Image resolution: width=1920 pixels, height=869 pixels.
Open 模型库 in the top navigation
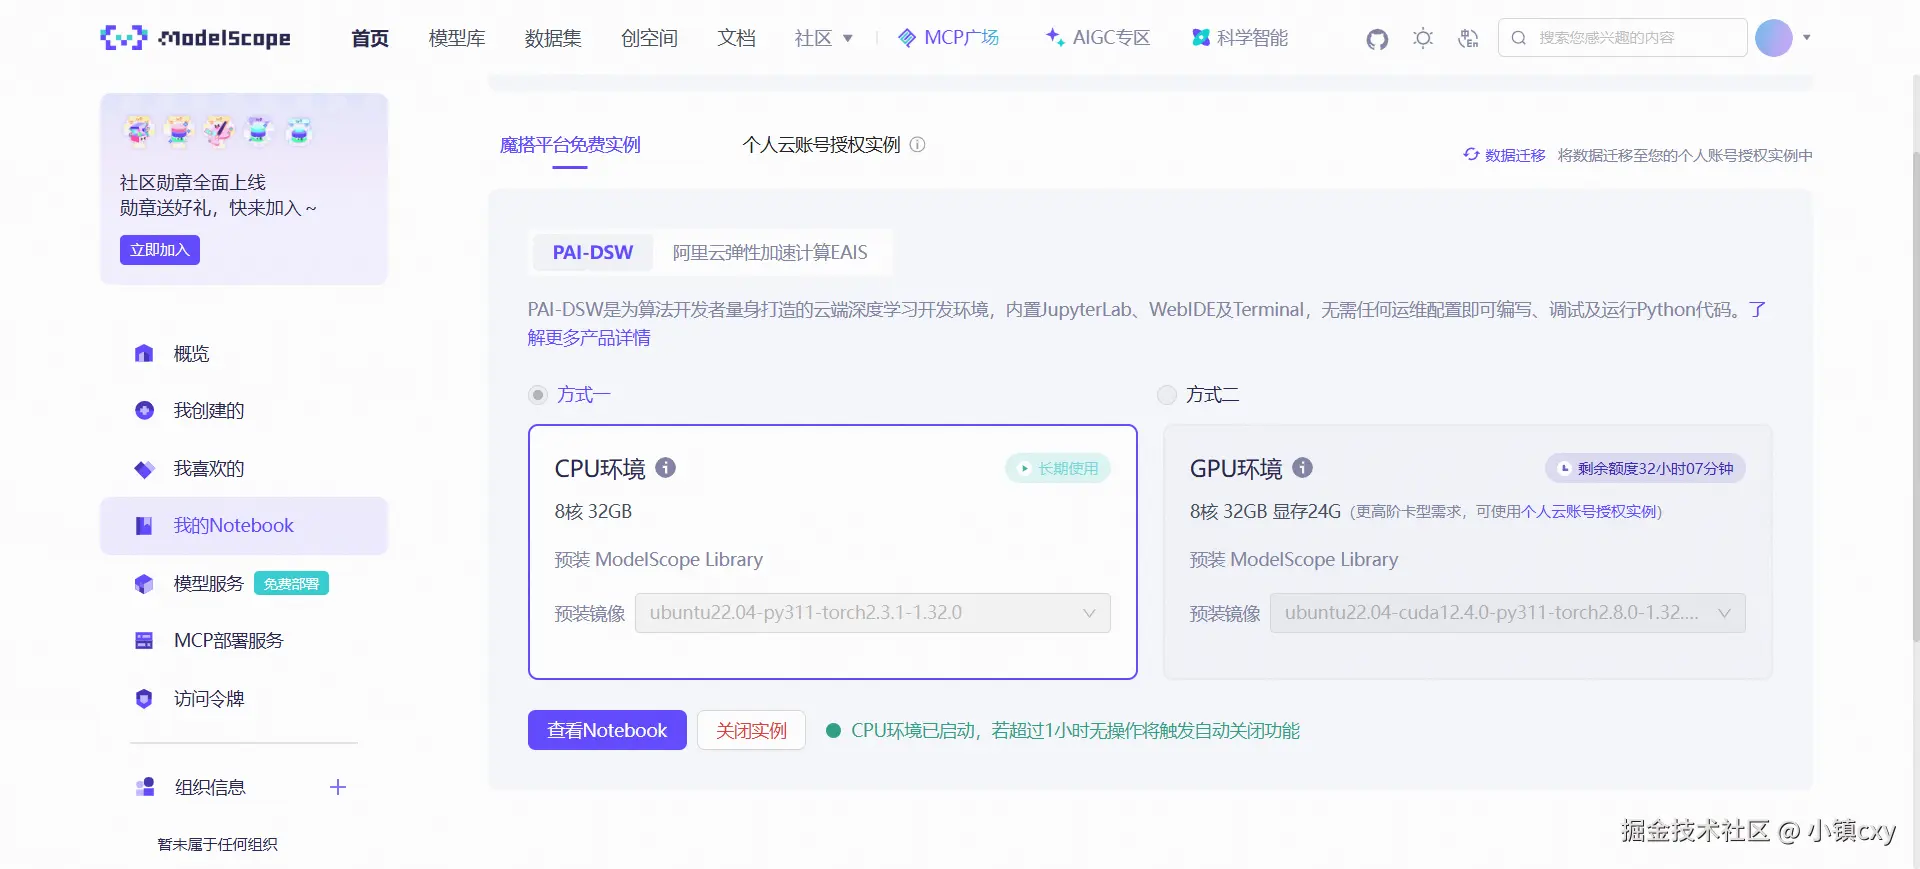click(457, 38)
